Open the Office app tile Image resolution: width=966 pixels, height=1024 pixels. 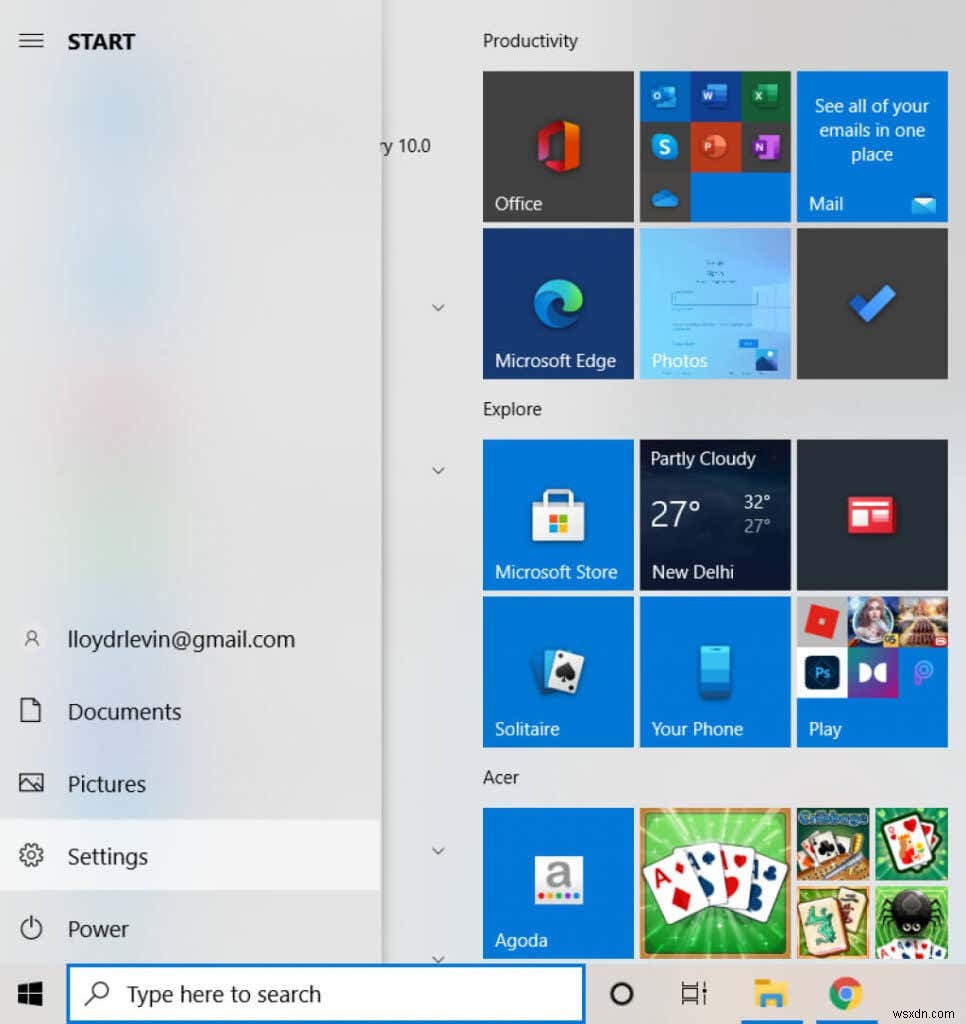(557, 146)
